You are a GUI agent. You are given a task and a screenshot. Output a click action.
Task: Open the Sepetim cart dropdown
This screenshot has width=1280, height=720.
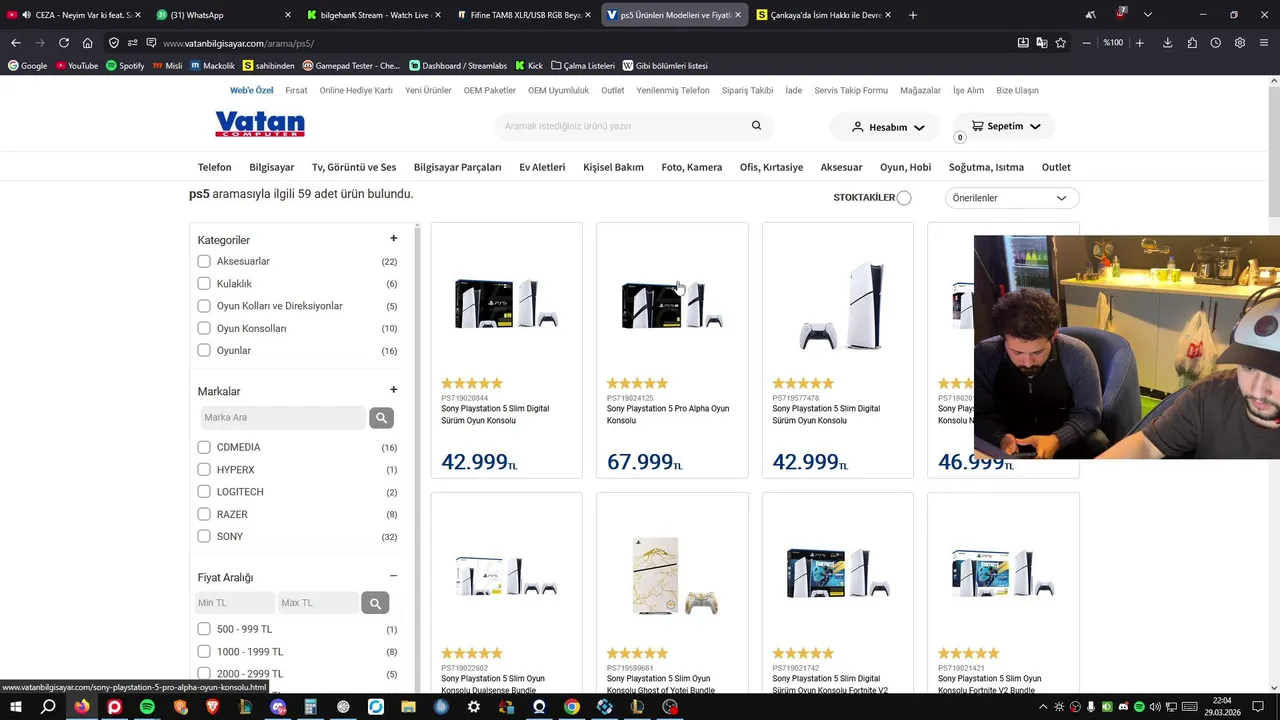1005,126
